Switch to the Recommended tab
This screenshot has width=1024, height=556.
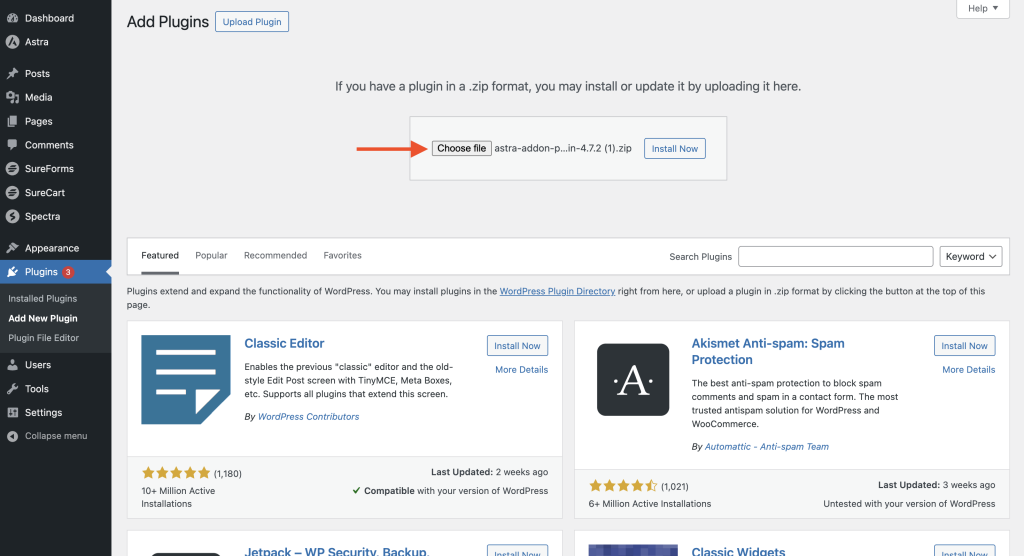coord(276,255)
